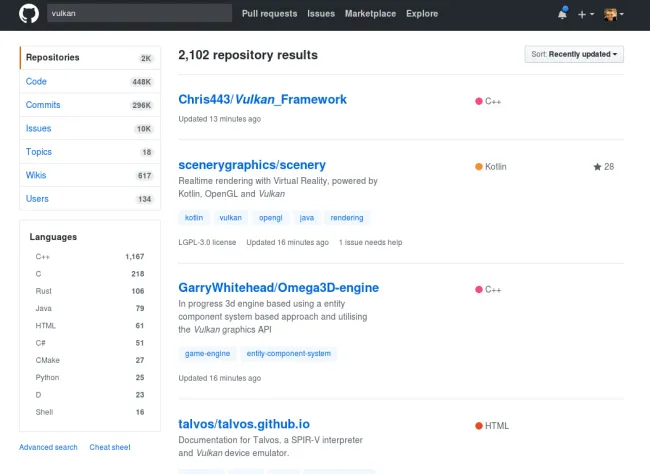Show Topics search results
The image size is (650, 474).
(x=90, y=152)
